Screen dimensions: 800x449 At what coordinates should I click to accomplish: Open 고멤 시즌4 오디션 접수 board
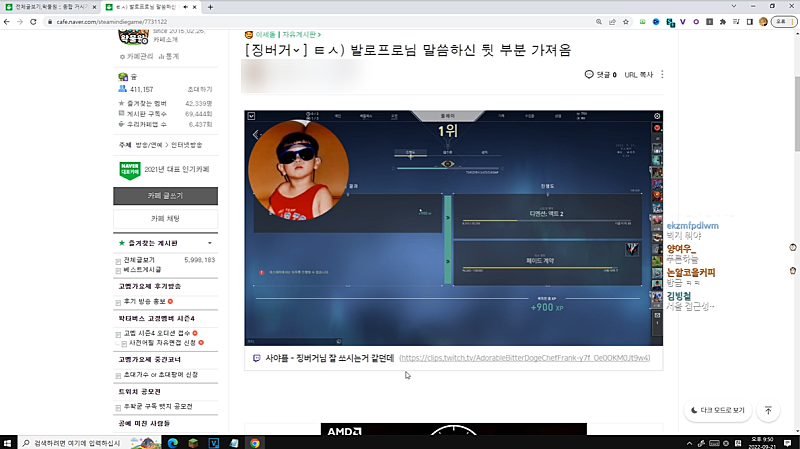pos(157,333)
